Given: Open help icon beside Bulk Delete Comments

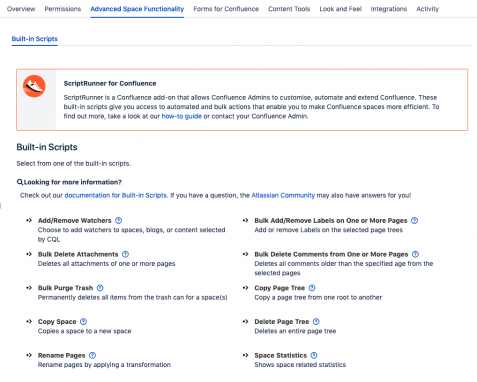Looking at the screenshot, I should pos(415,254).
